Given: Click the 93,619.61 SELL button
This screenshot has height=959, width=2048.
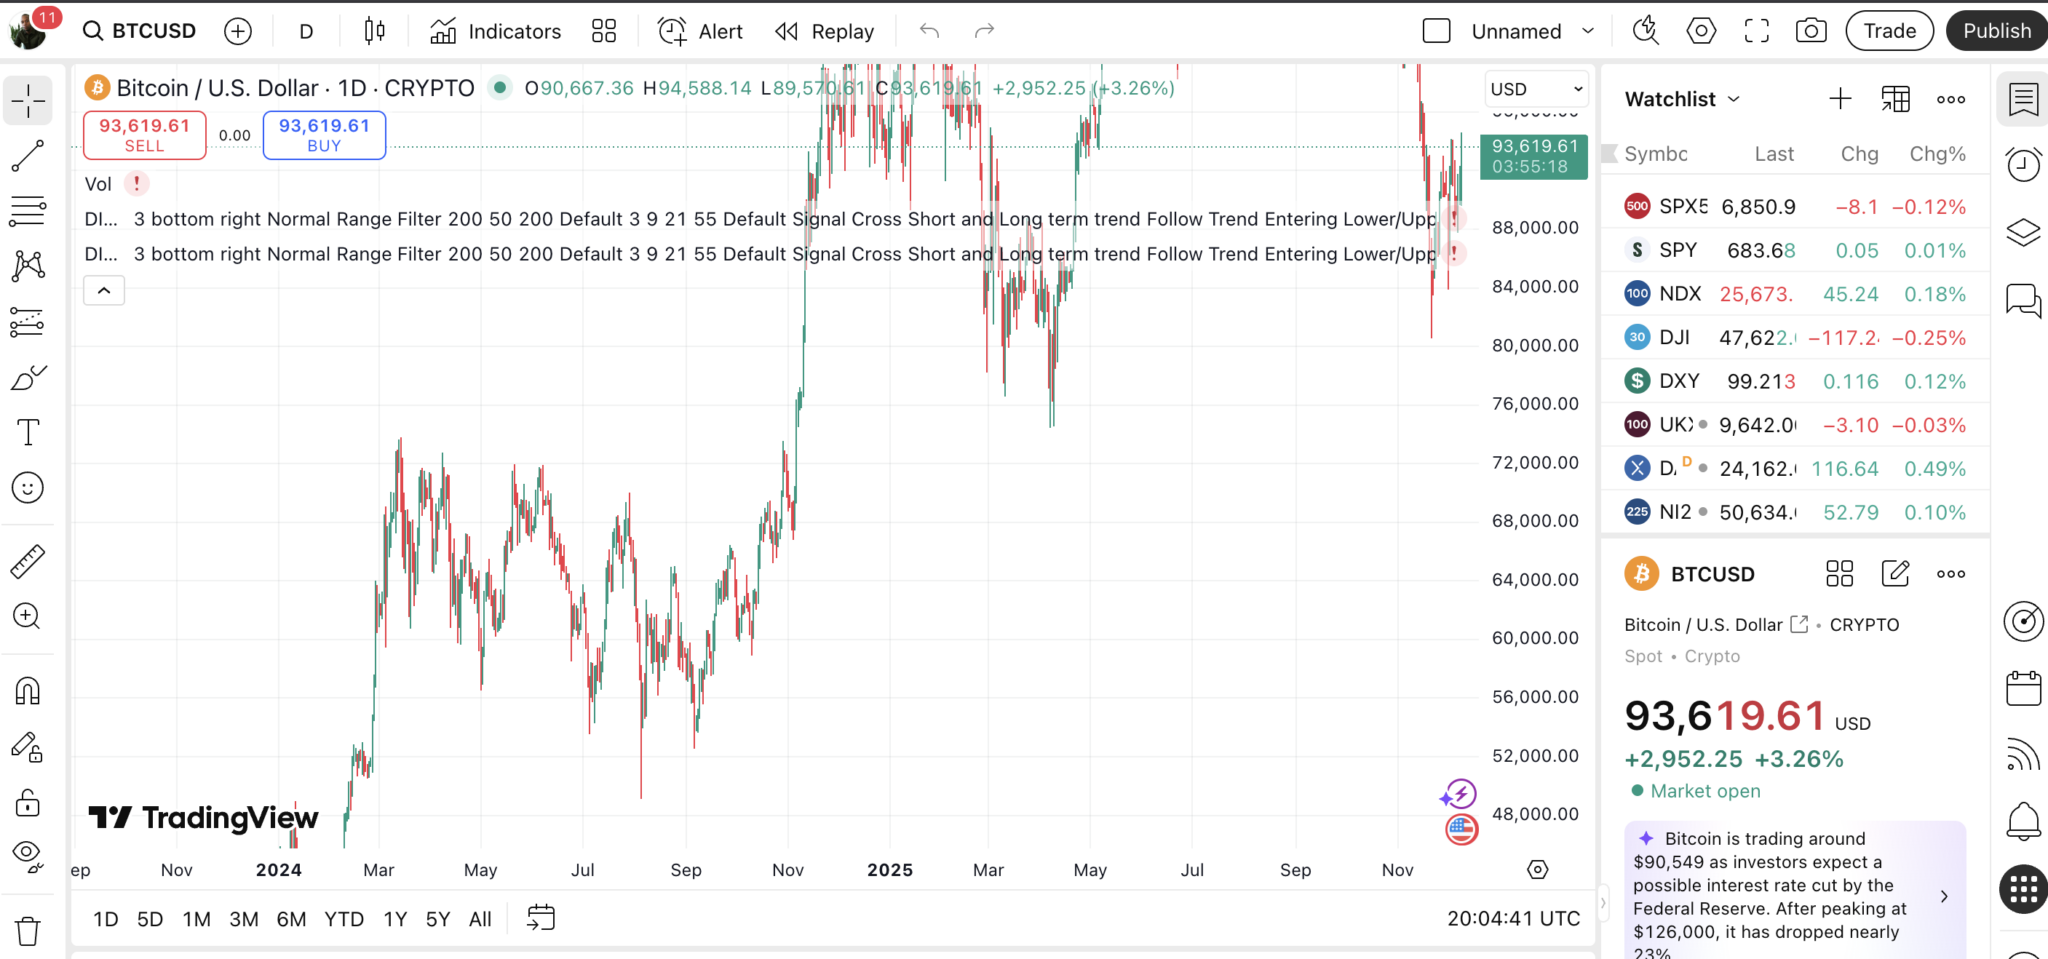Looking at the screenshot, I should point(145,135).
